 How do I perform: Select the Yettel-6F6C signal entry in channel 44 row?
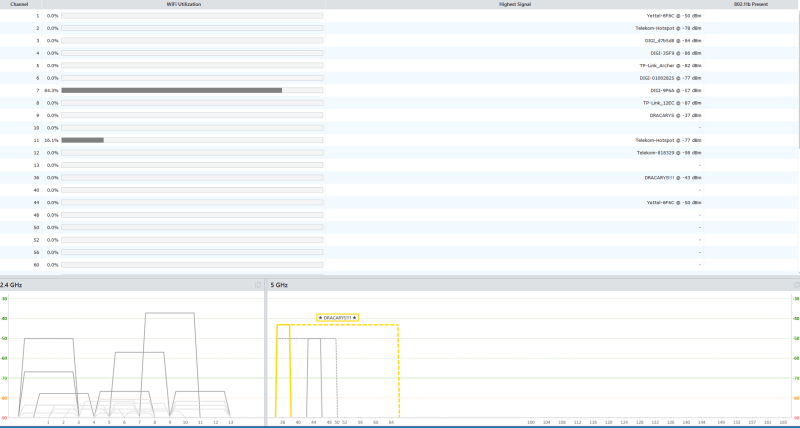coord(674,203)
